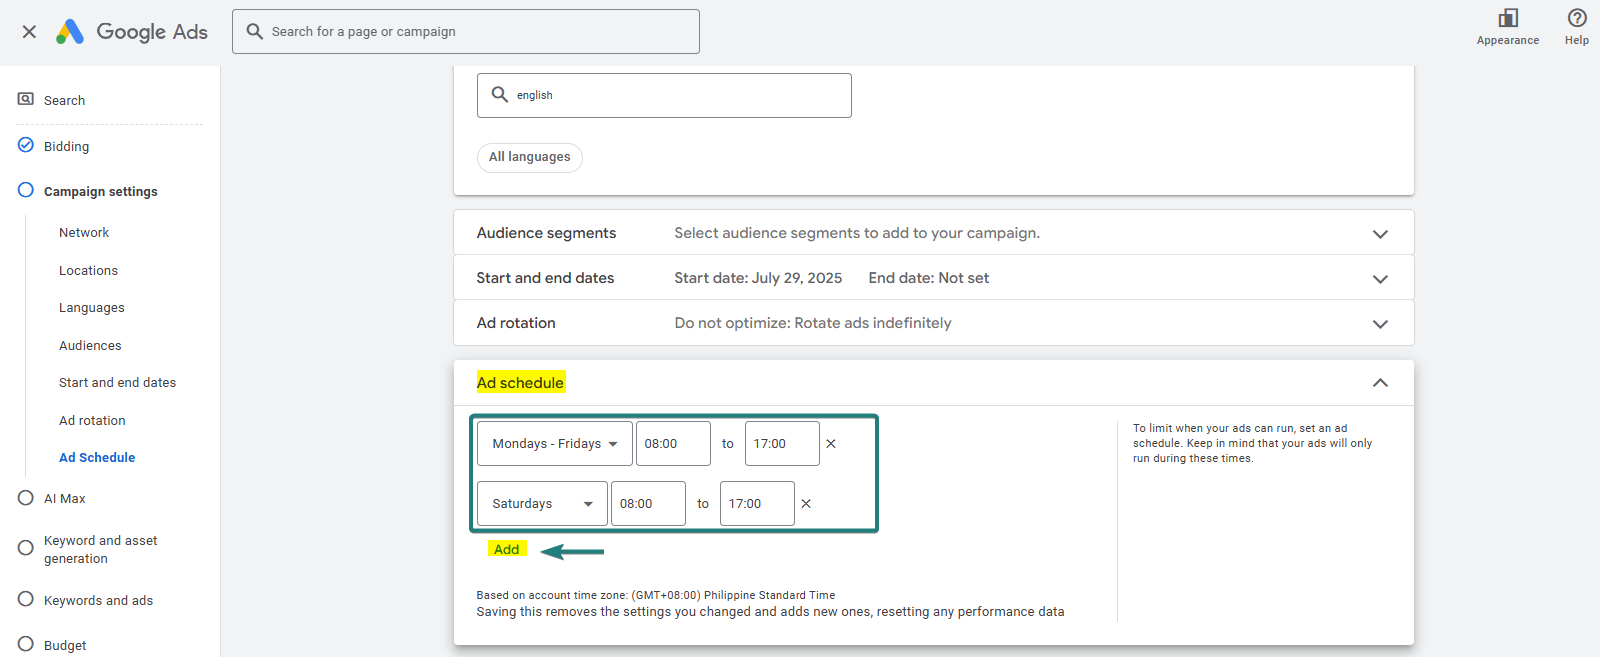The height and width of the screenshot is (657, 1600).
Task: Click Add to add a schedule
Action: pos(507,549)
